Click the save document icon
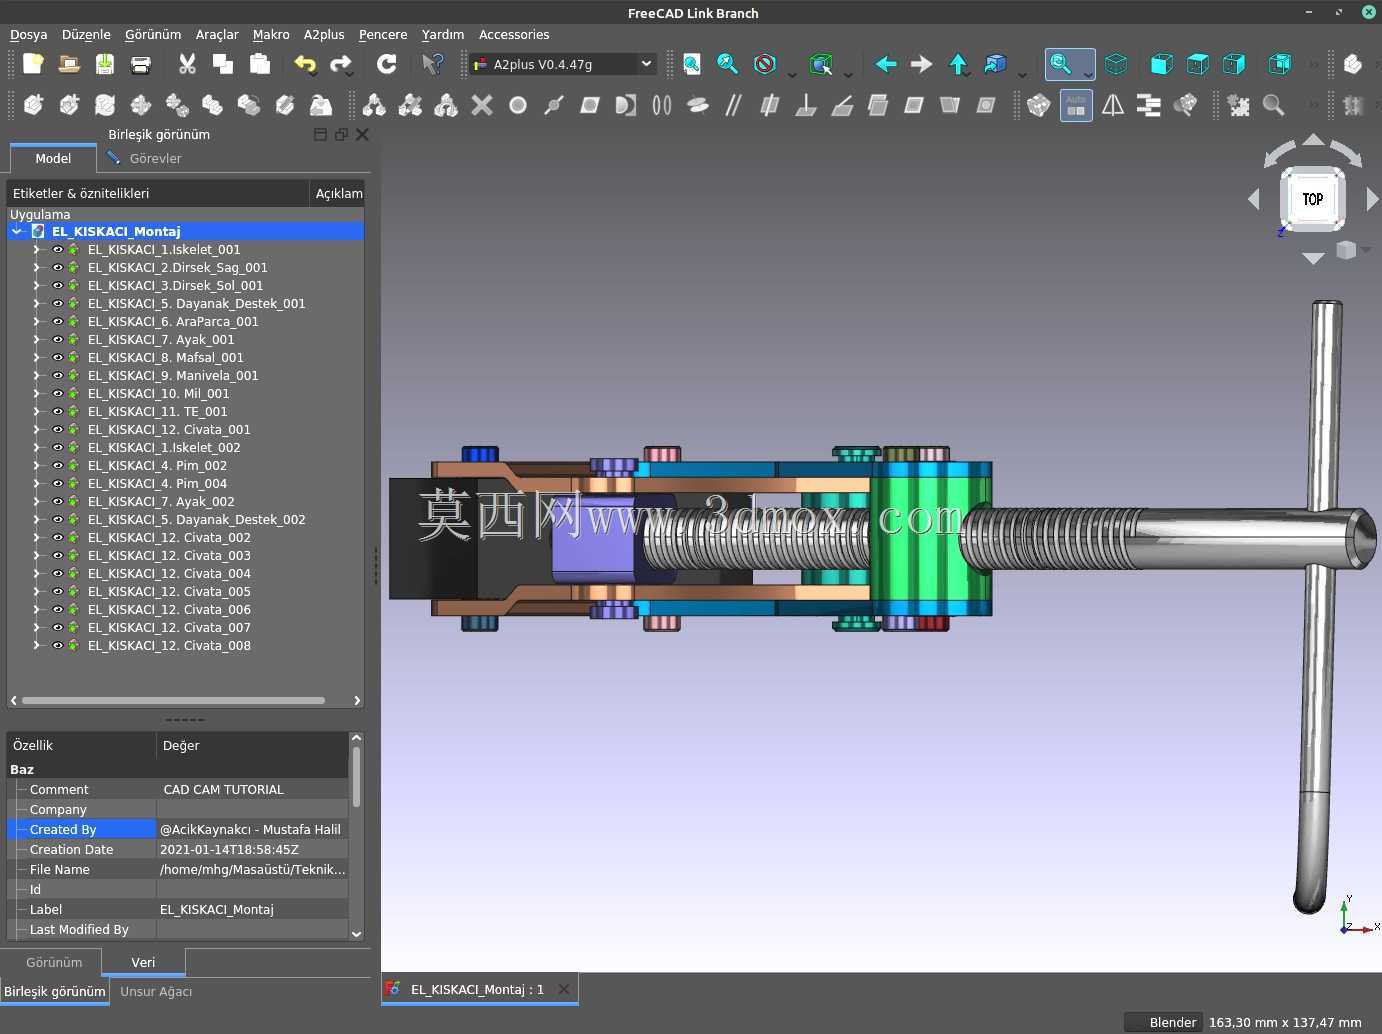1382x1034 pixels. click(105, 64)
